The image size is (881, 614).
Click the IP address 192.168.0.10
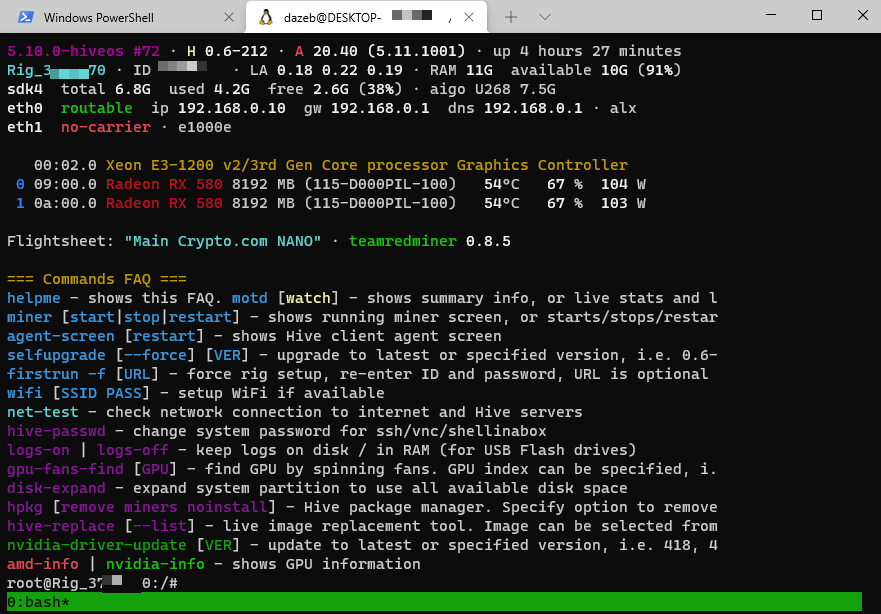232,108
